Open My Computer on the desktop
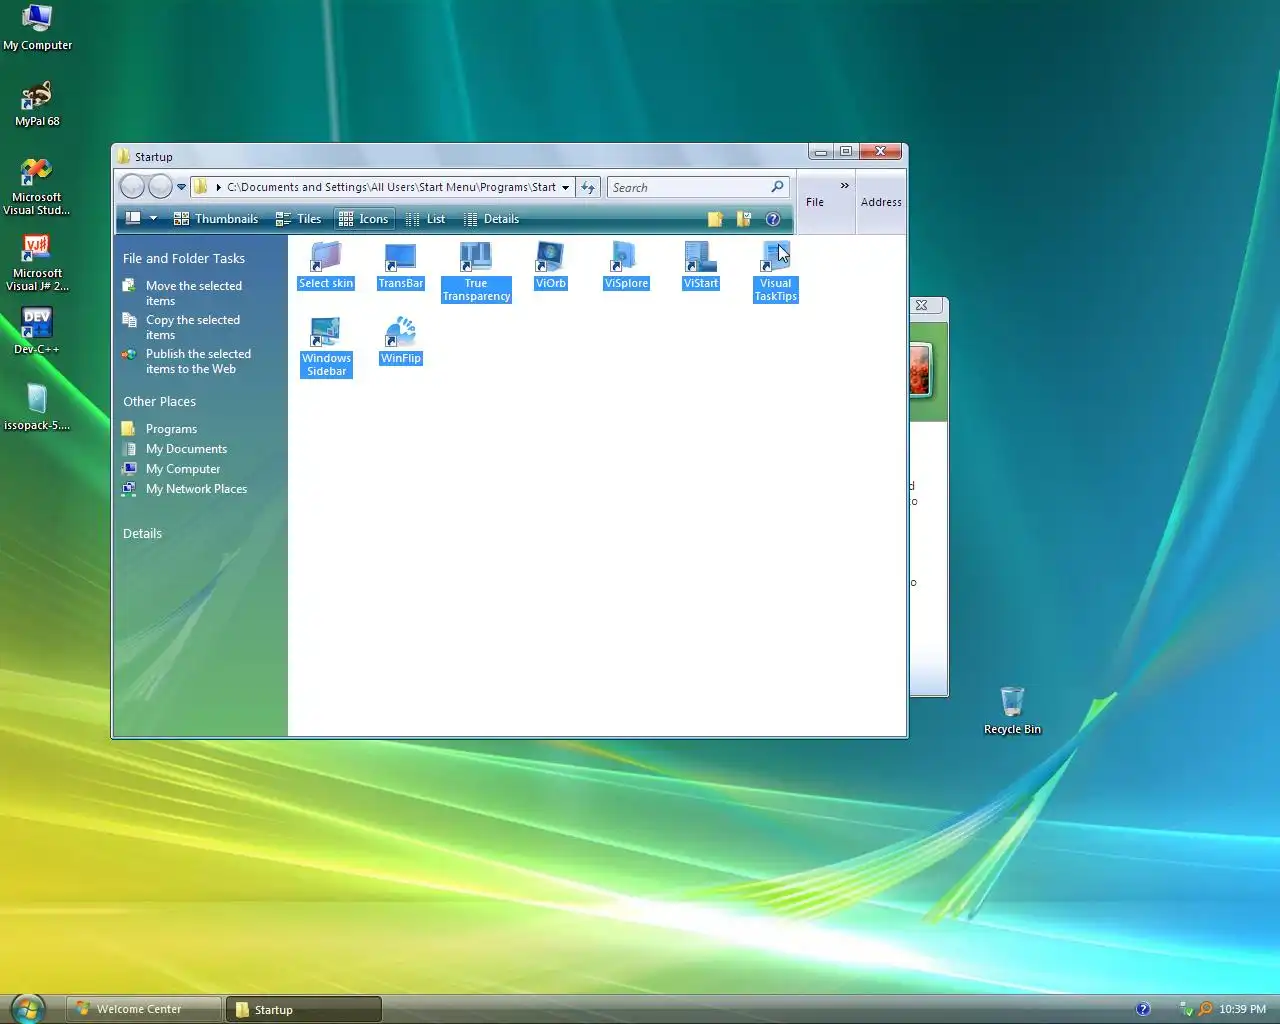This screenshot has width=1280, height=1024. click(37, 27)
